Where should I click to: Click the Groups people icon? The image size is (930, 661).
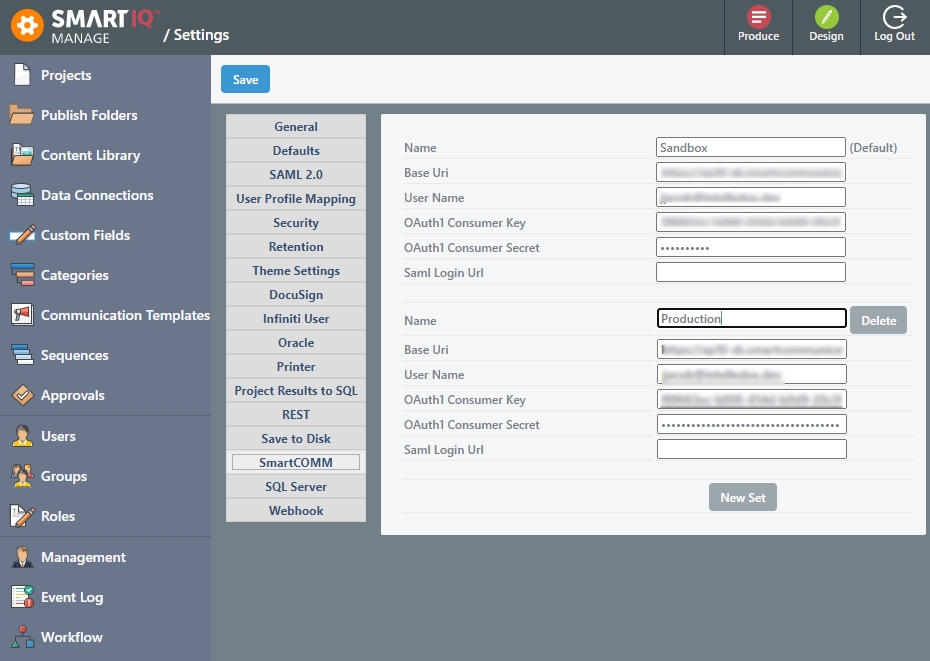click(22, 476)
